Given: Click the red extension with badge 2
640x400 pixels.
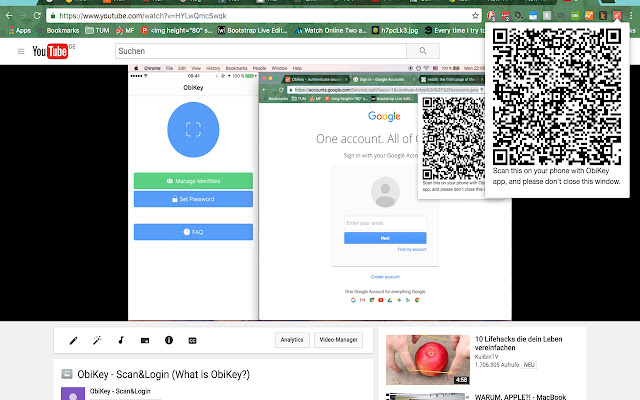Looking at the screenshot, I should 505,16.
